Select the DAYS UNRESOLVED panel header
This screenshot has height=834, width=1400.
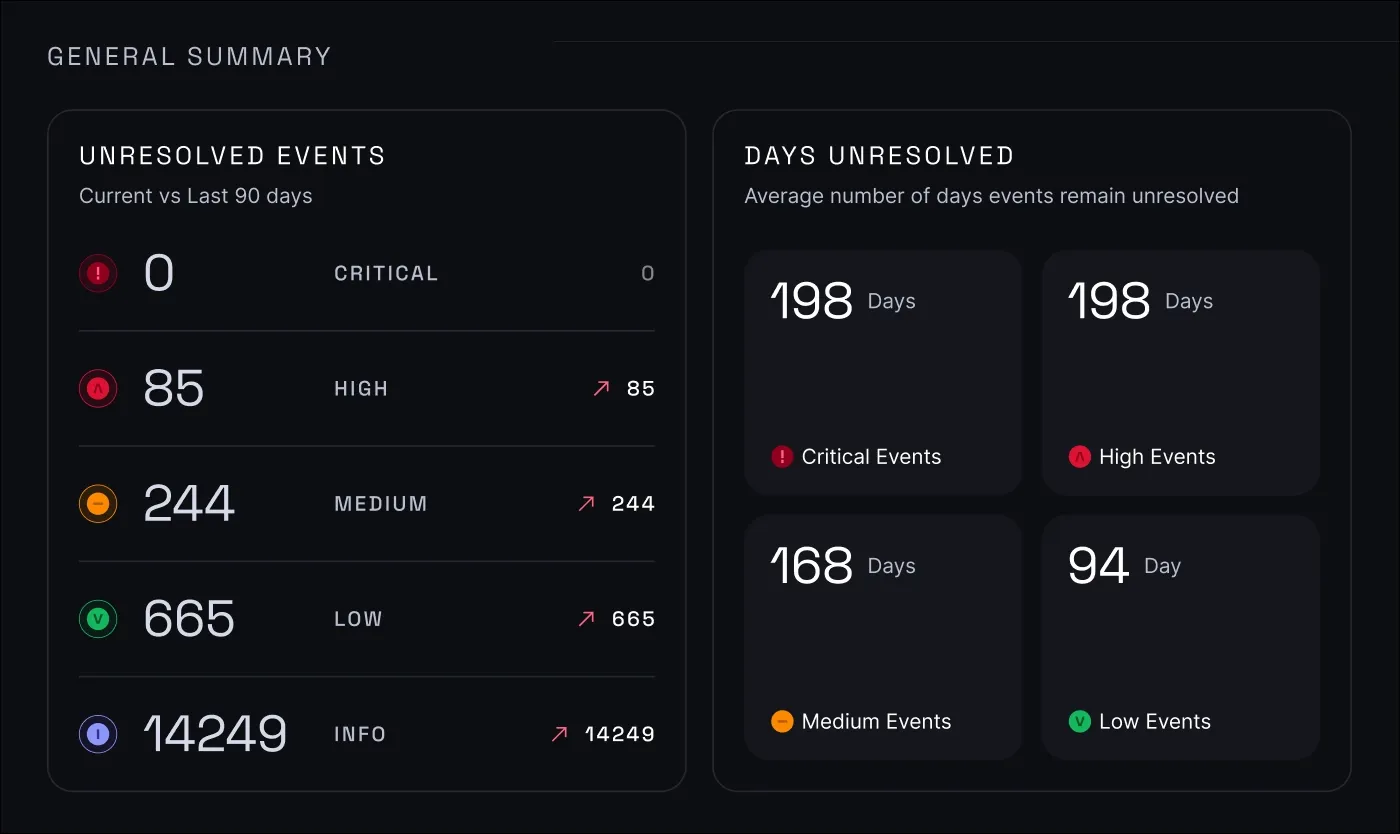(879, 155)
